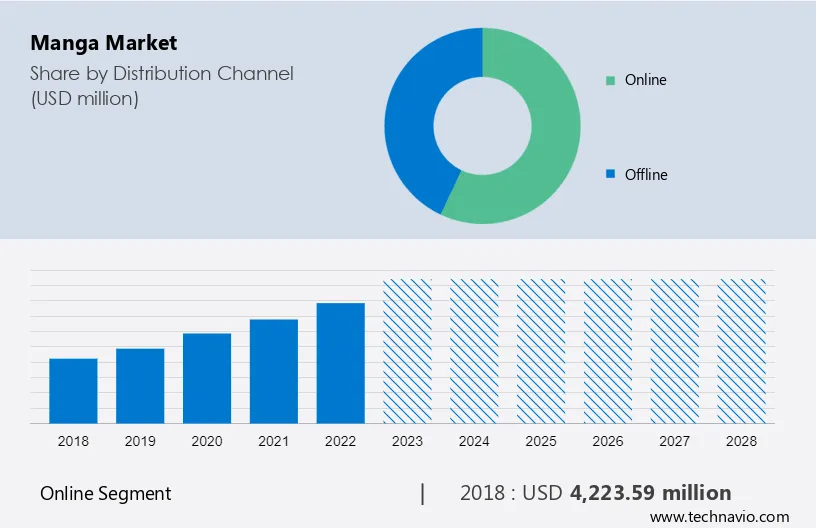This screenshot has width=816, height=528.
Task: Click the blue Offline donut segment
Action: pyautogui.click(x=411, y=114)
